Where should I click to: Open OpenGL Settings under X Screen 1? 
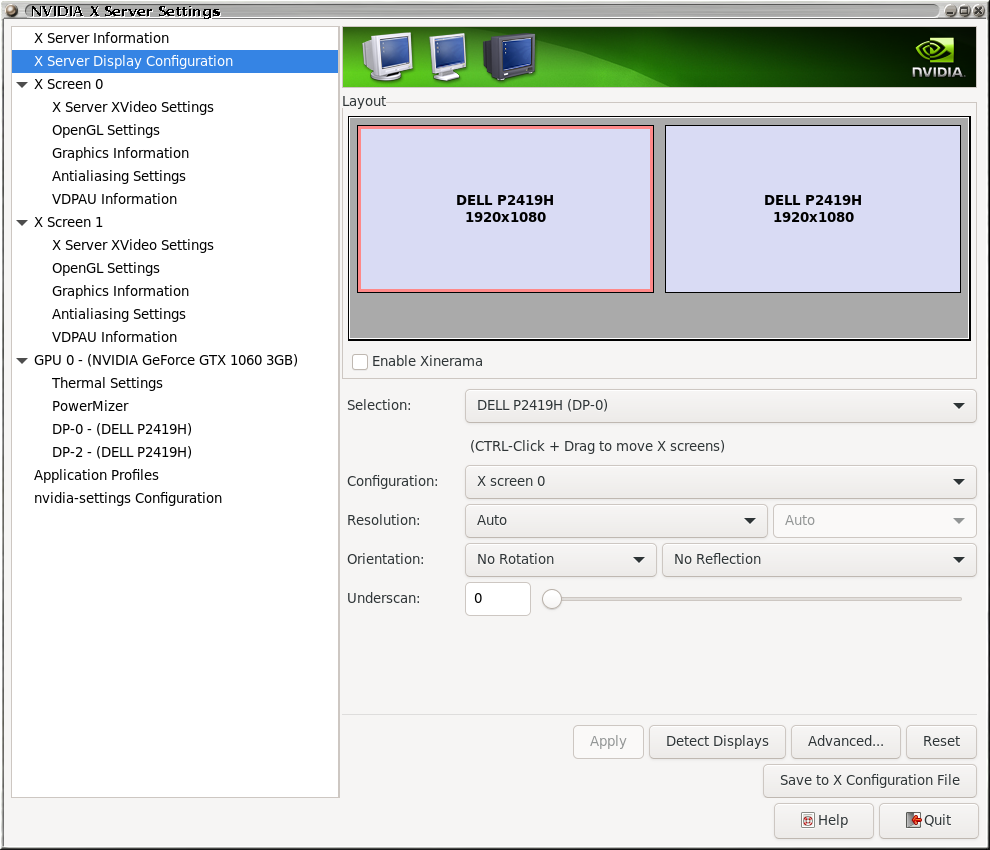click(x=105, y=268)
